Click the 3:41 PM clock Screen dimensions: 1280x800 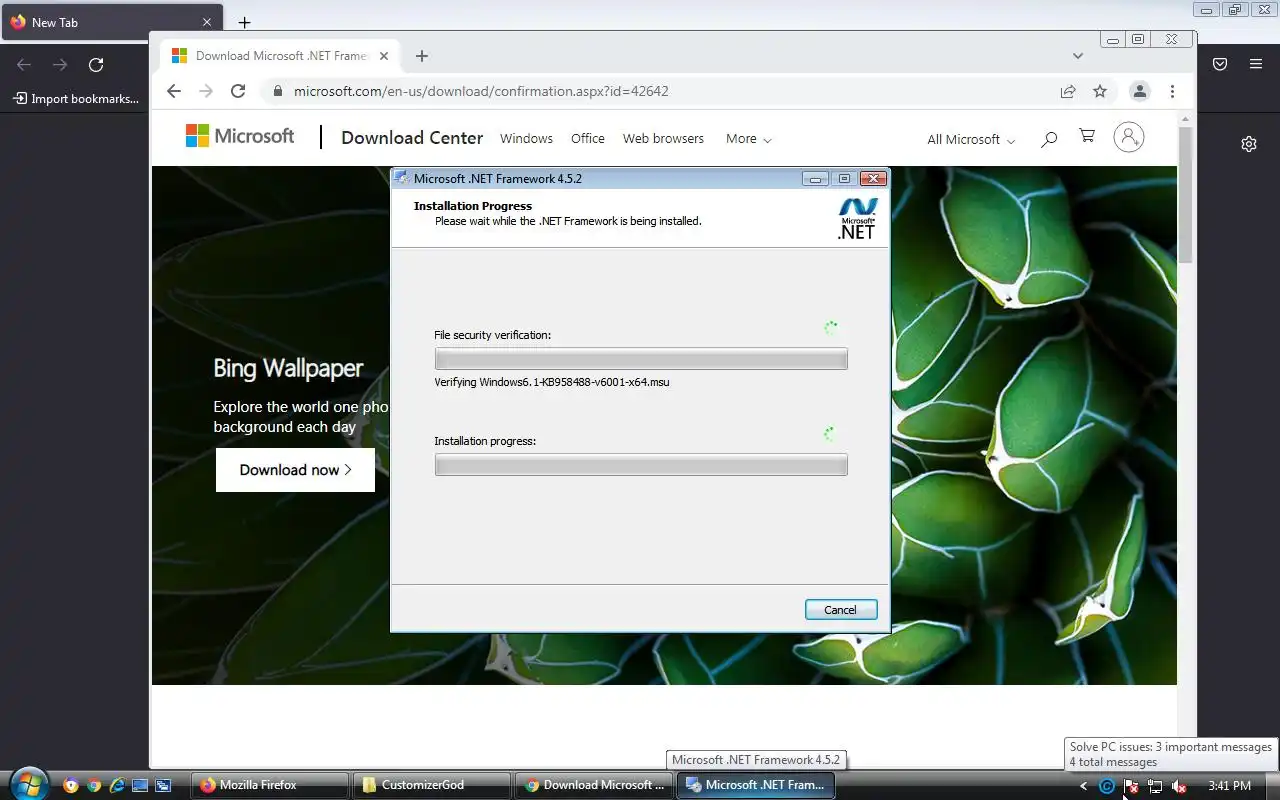point(1229,786)
